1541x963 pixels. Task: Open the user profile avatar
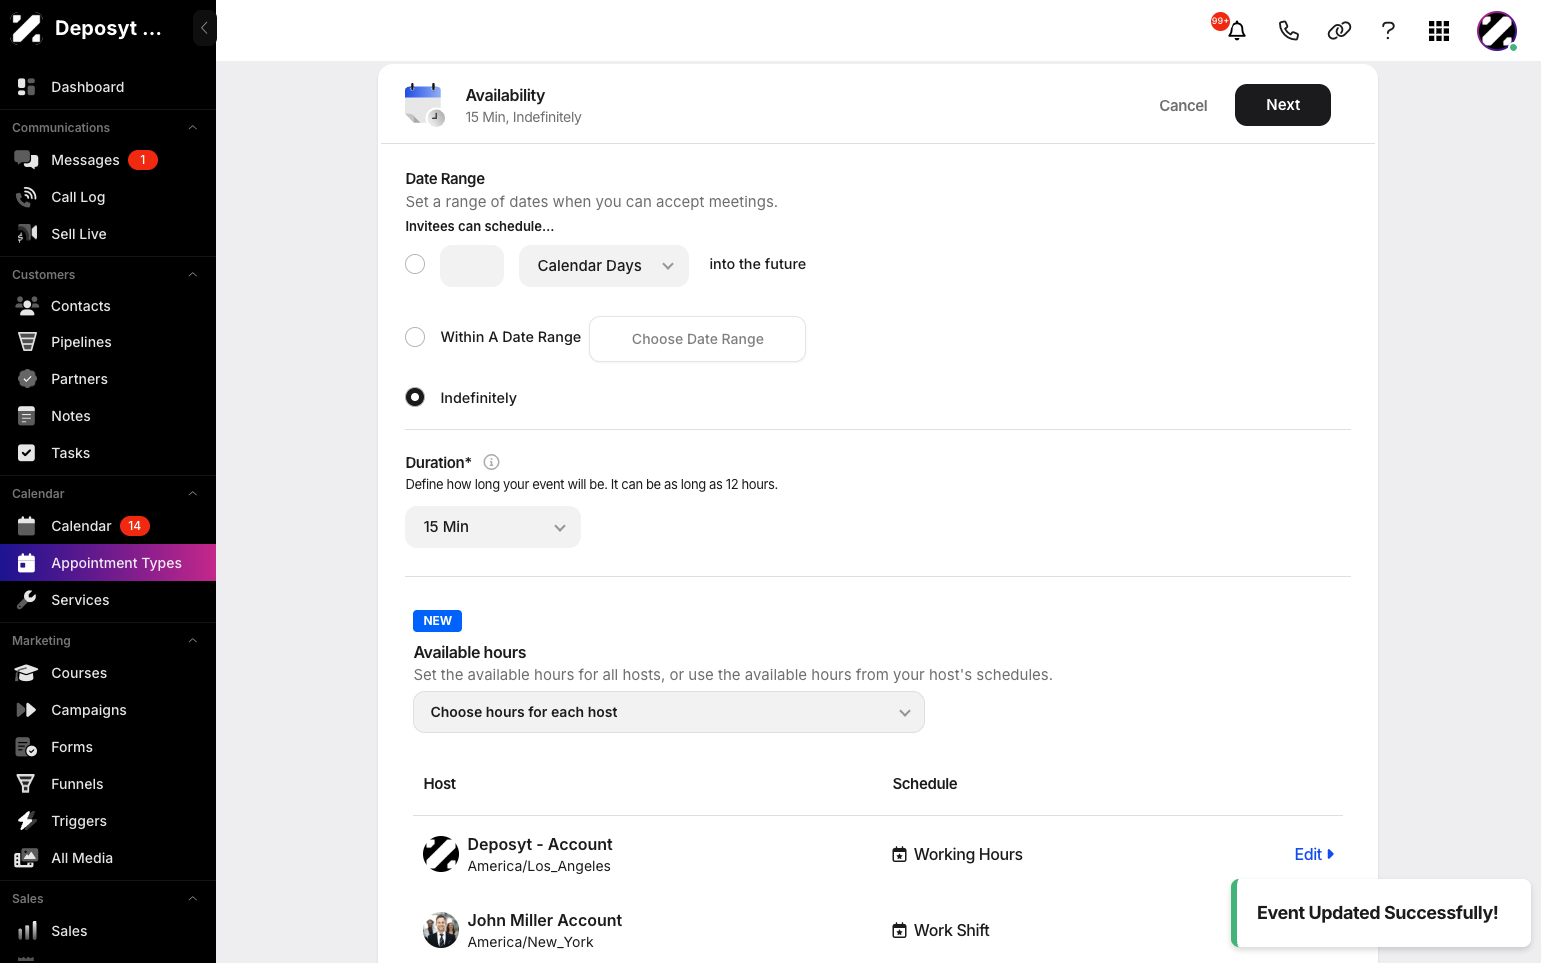tap(1497, 31)
